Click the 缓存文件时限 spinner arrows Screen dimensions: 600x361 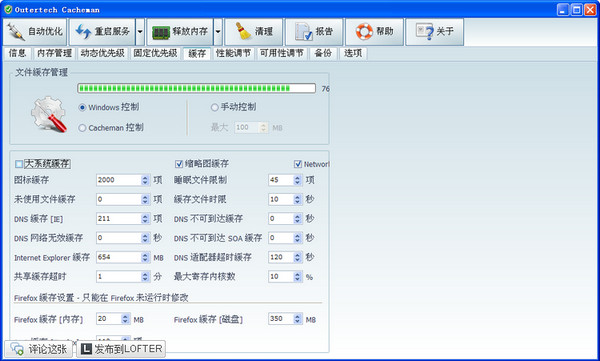pyautogui.click(x=298, y=199)
